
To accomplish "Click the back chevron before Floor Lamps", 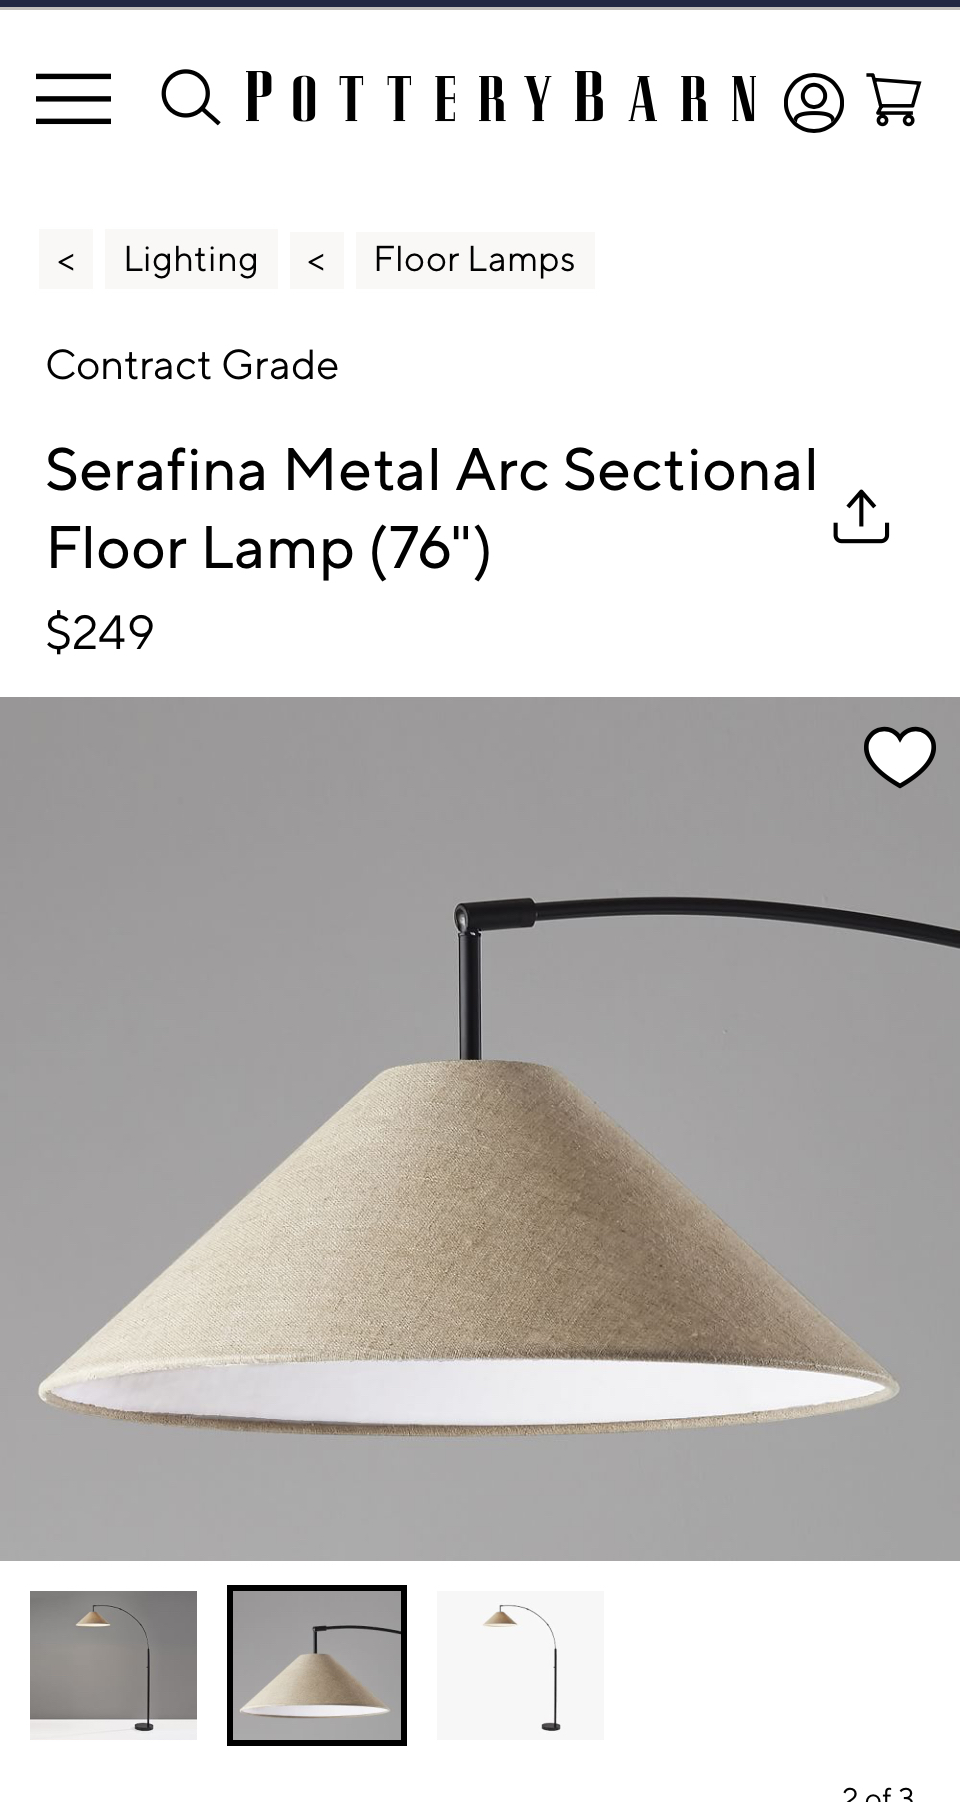I will 317,261.
